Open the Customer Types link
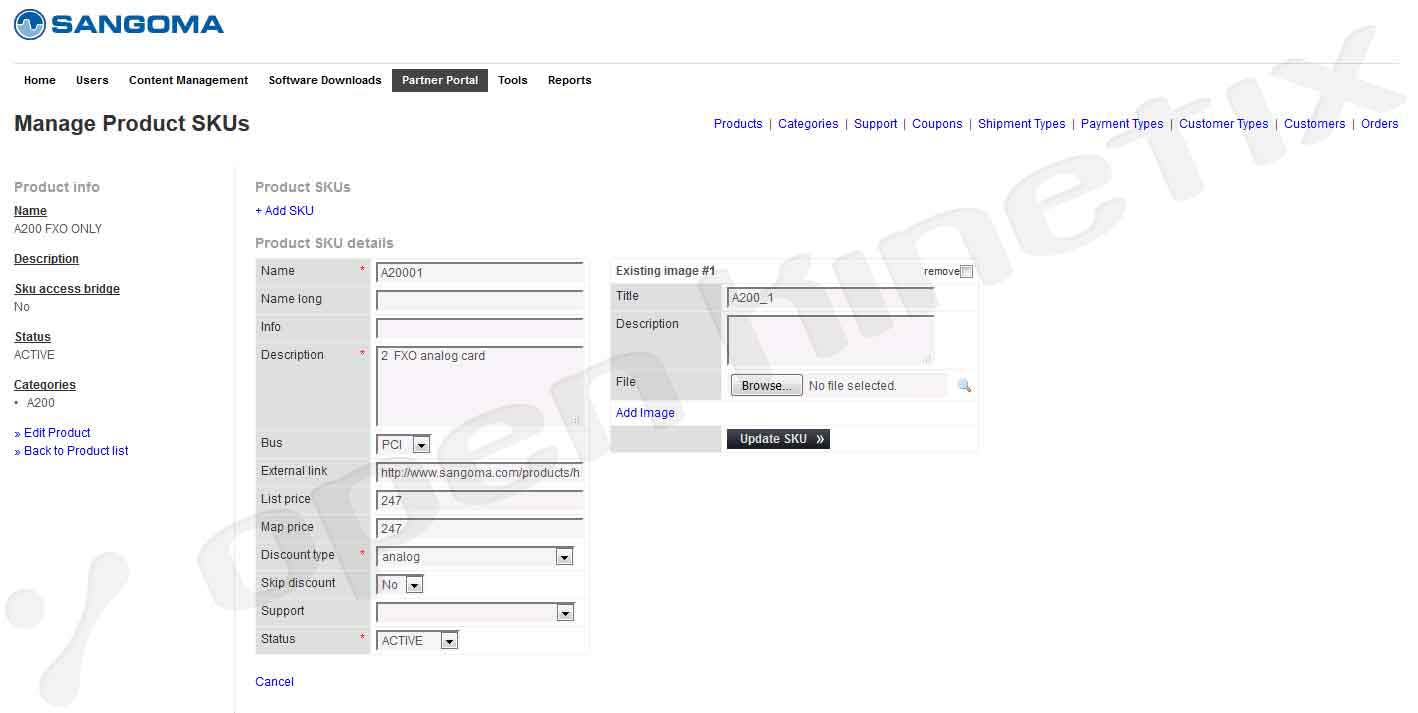The image size is (1418, 713). [x=1224, y=124]
